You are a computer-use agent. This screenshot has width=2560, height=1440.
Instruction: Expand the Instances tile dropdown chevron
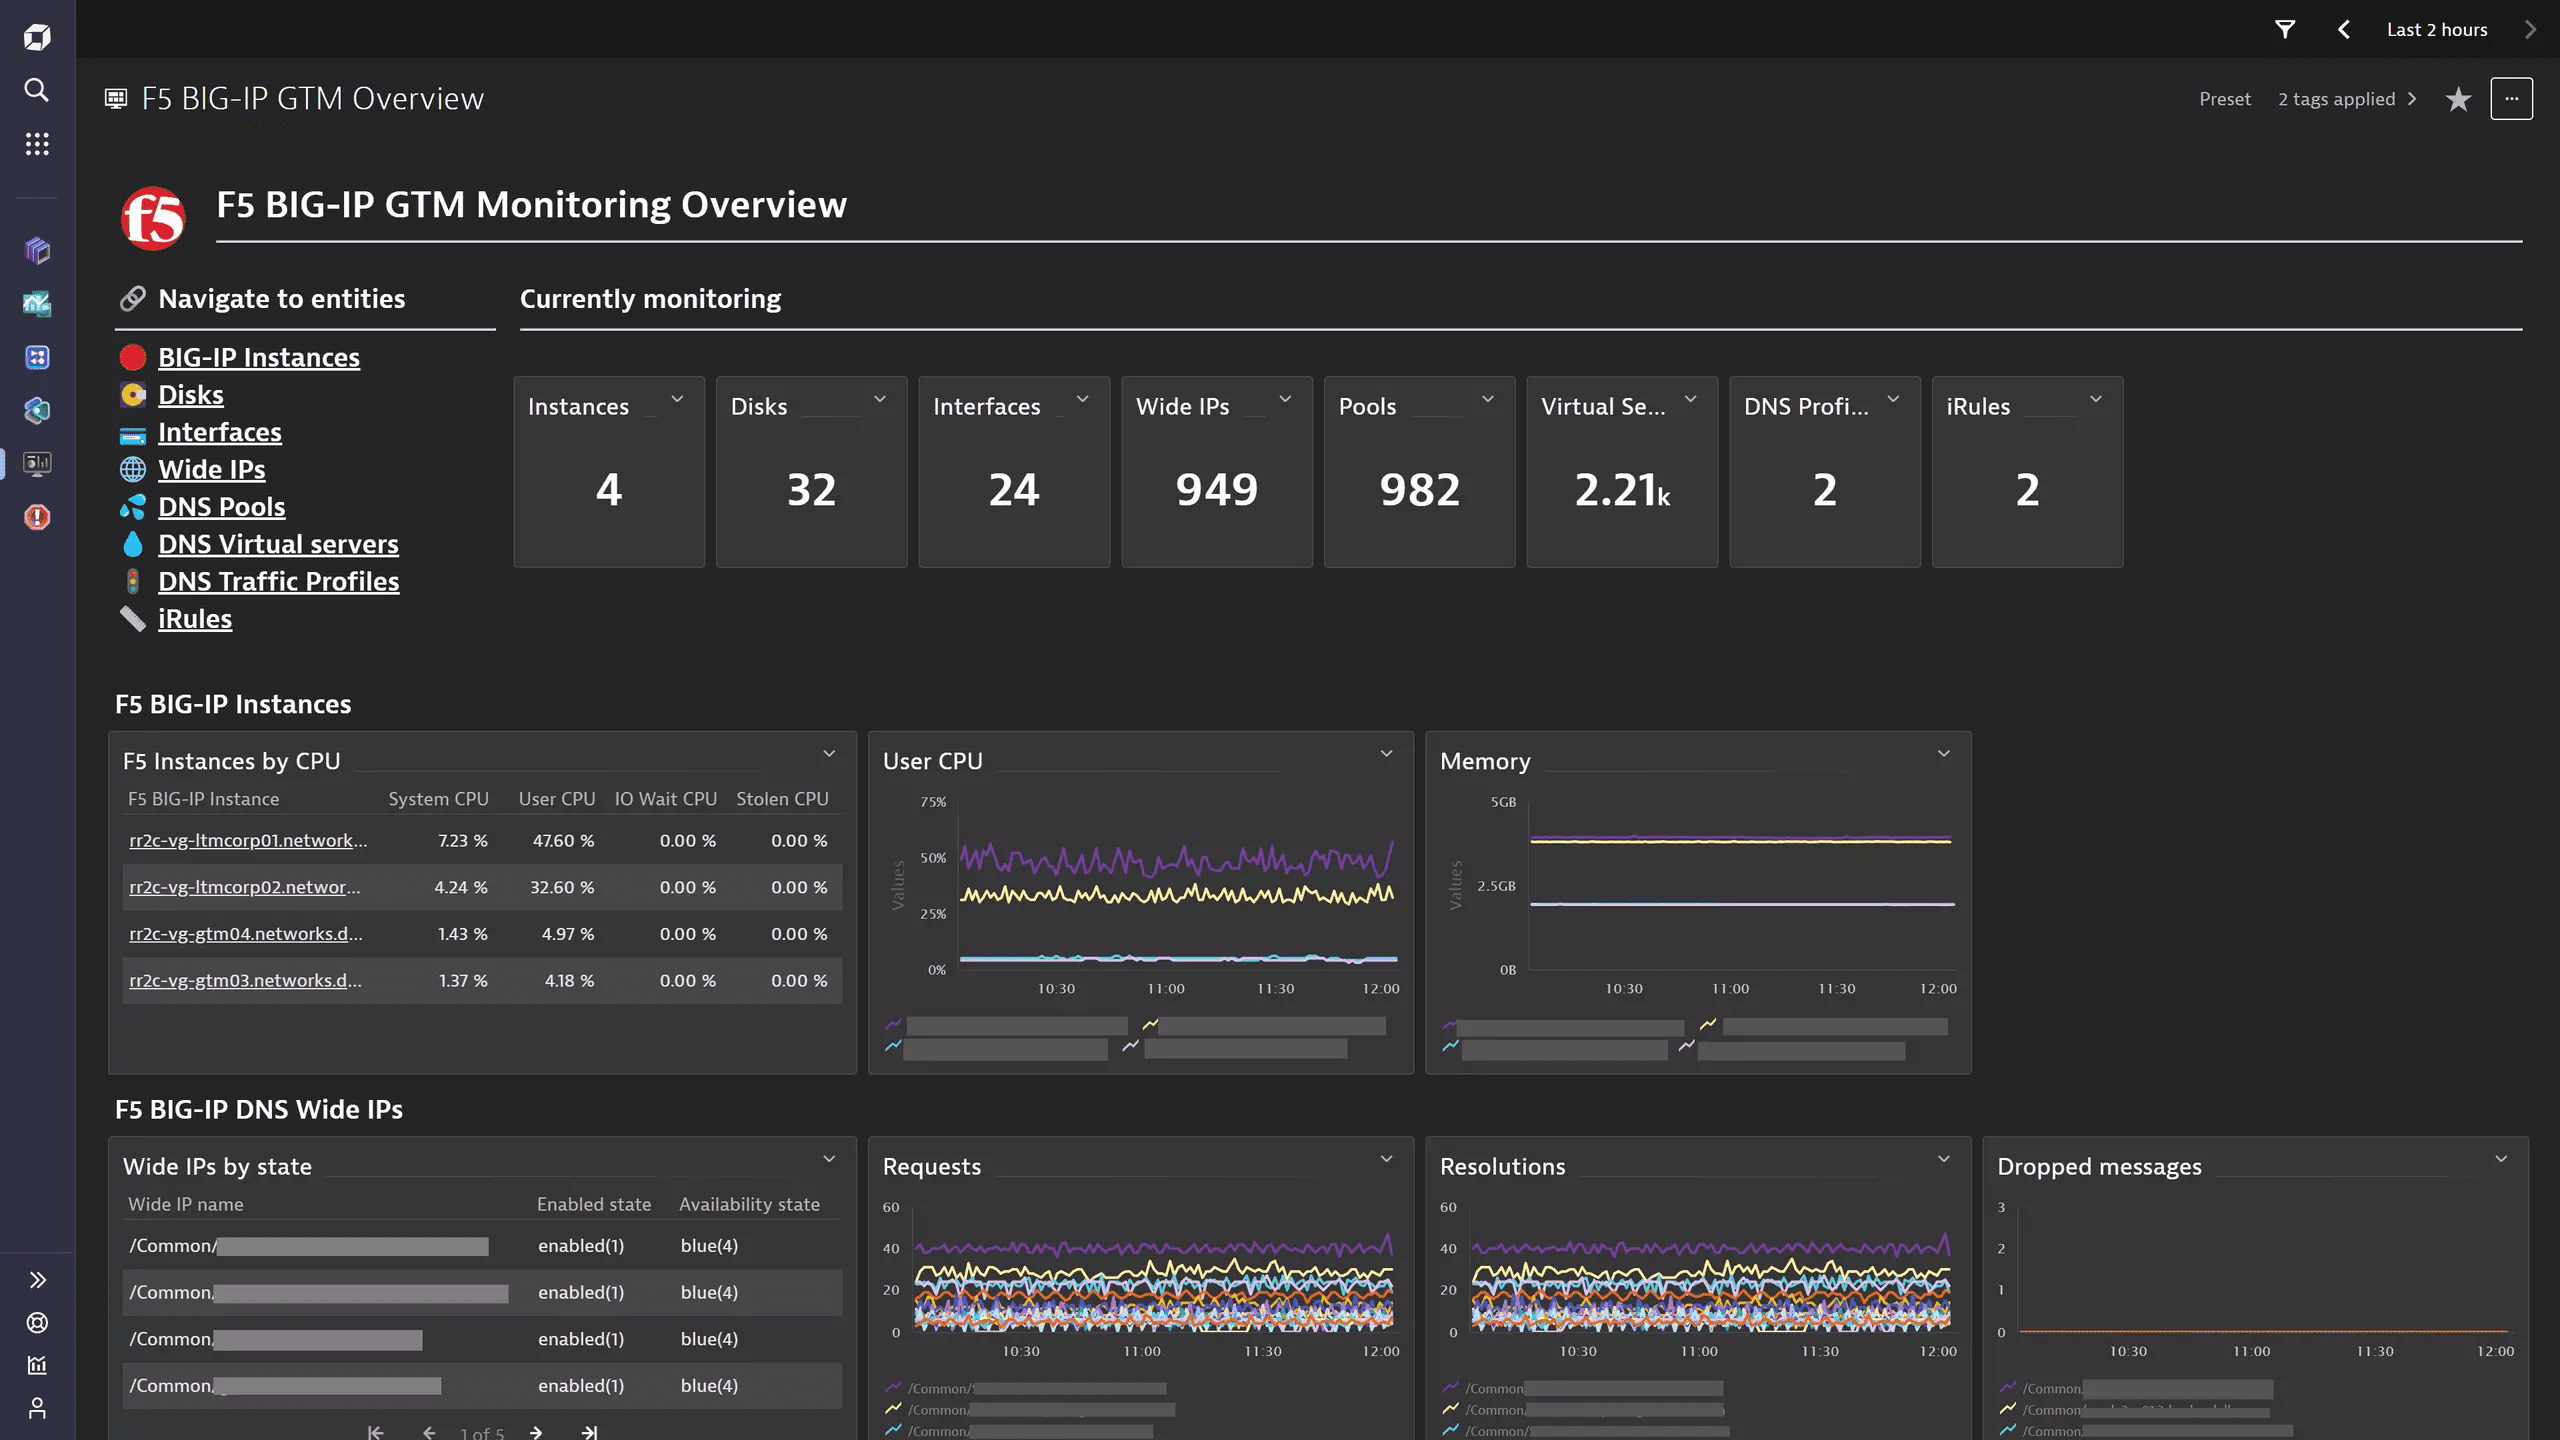[x=677, y=399]
